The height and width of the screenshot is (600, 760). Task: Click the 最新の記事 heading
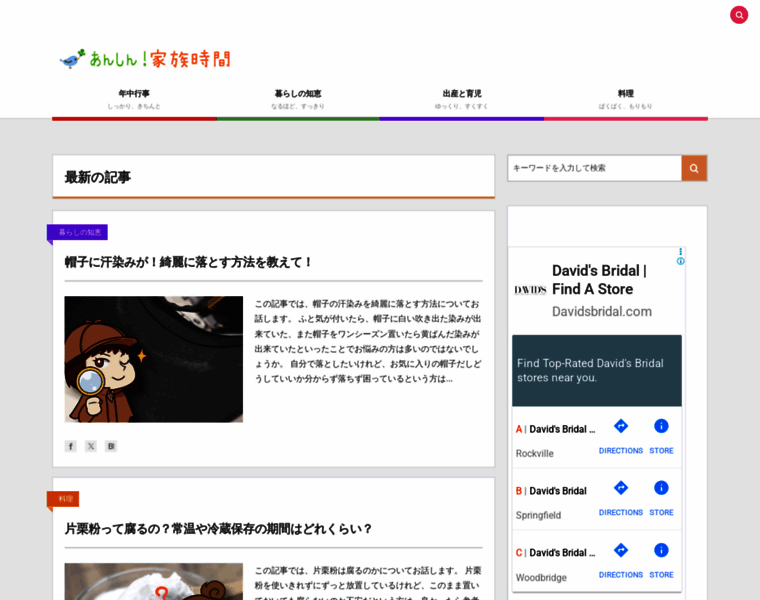[x=98, y=177]
